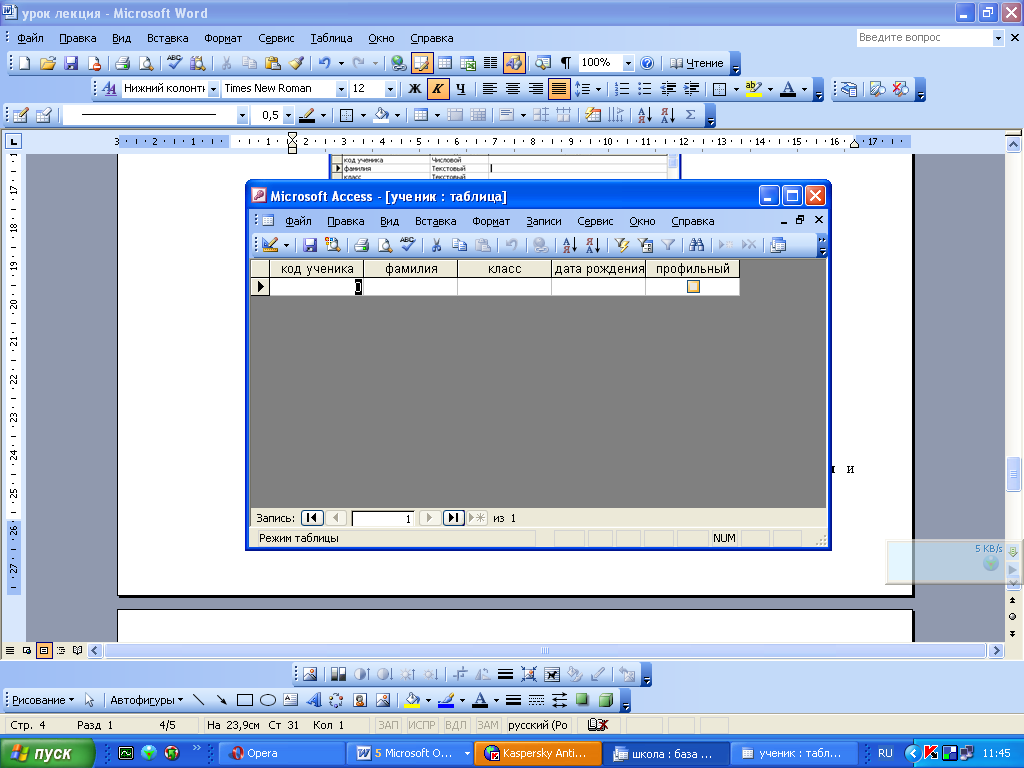Enable justified alignment
The image size is (1024, 768).
click(x=559, y=89)
